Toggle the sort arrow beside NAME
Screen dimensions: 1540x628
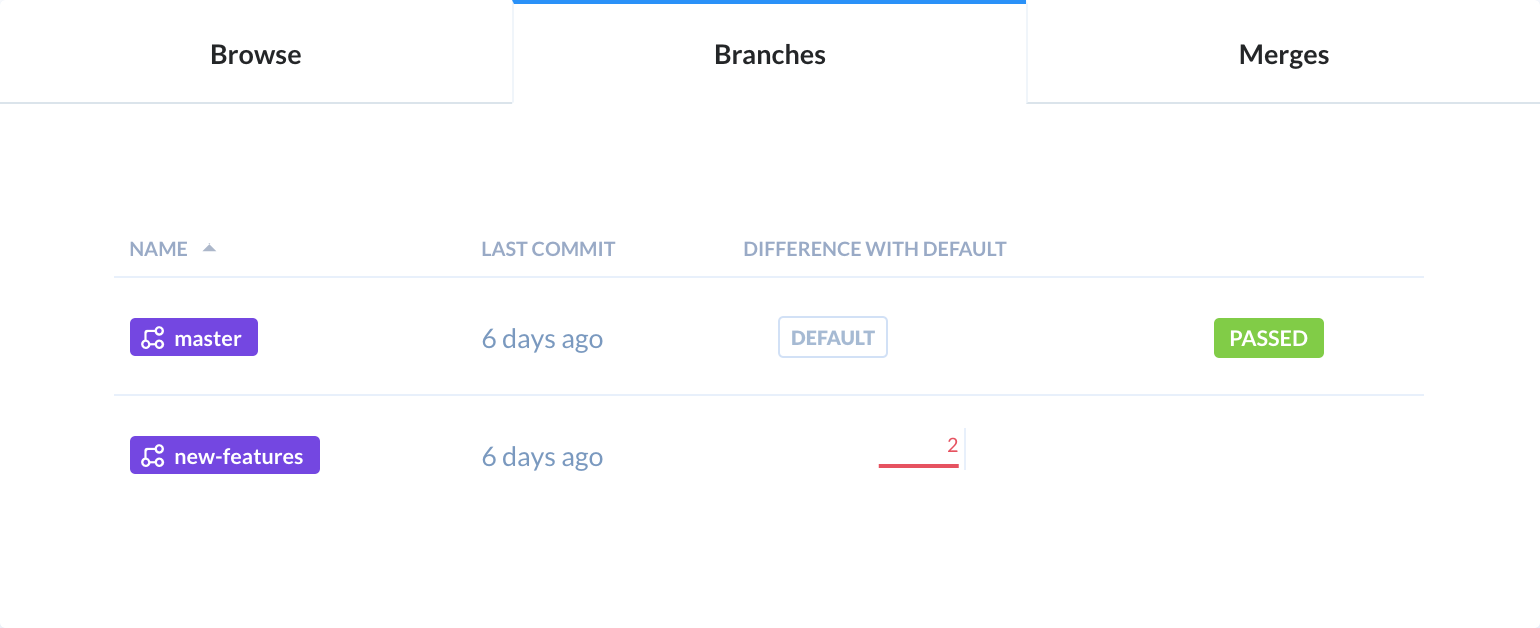(x=209, y=248)
